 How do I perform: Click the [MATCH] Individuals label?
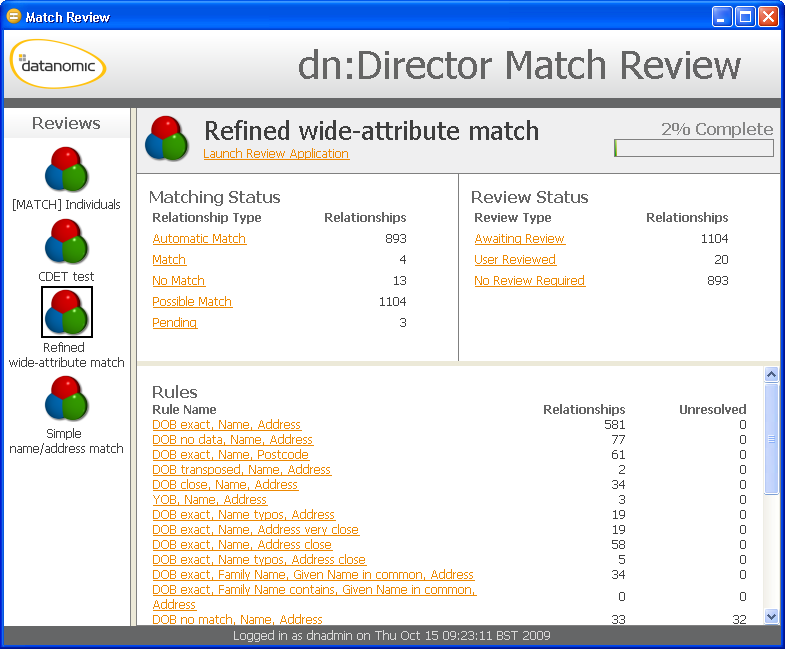[x=67, y=205]
